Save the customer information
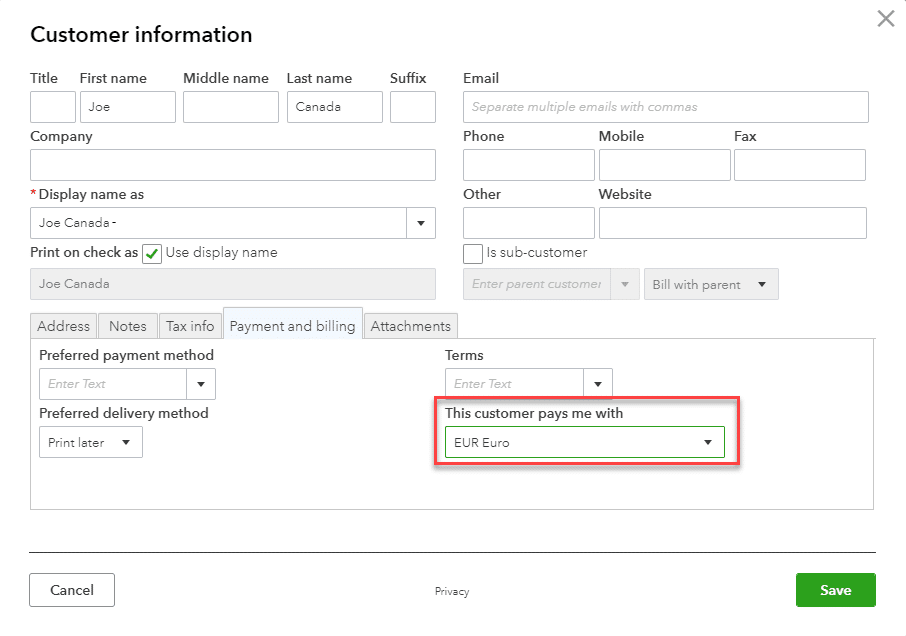906x636 pixels. [x=835, y=590]
